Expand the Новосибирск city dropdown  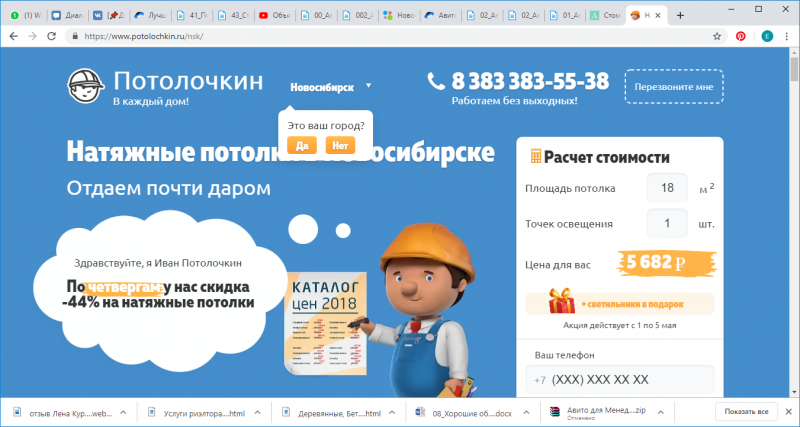pyautogui.click(x=368, y=86)
